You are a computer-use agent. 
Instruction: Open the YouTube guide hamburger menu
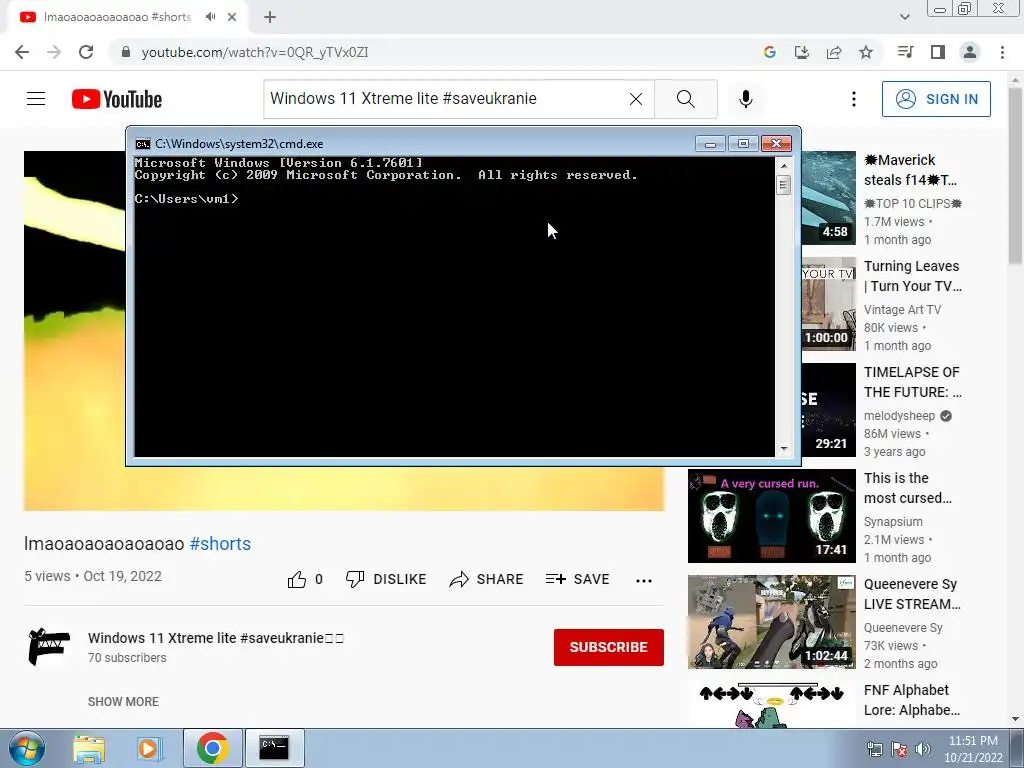coord(36,99)
